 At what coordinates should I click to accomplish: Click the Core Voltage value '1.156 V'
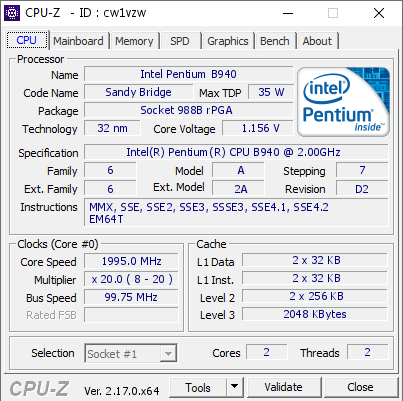pyautogui.click(x=258, y=128)
